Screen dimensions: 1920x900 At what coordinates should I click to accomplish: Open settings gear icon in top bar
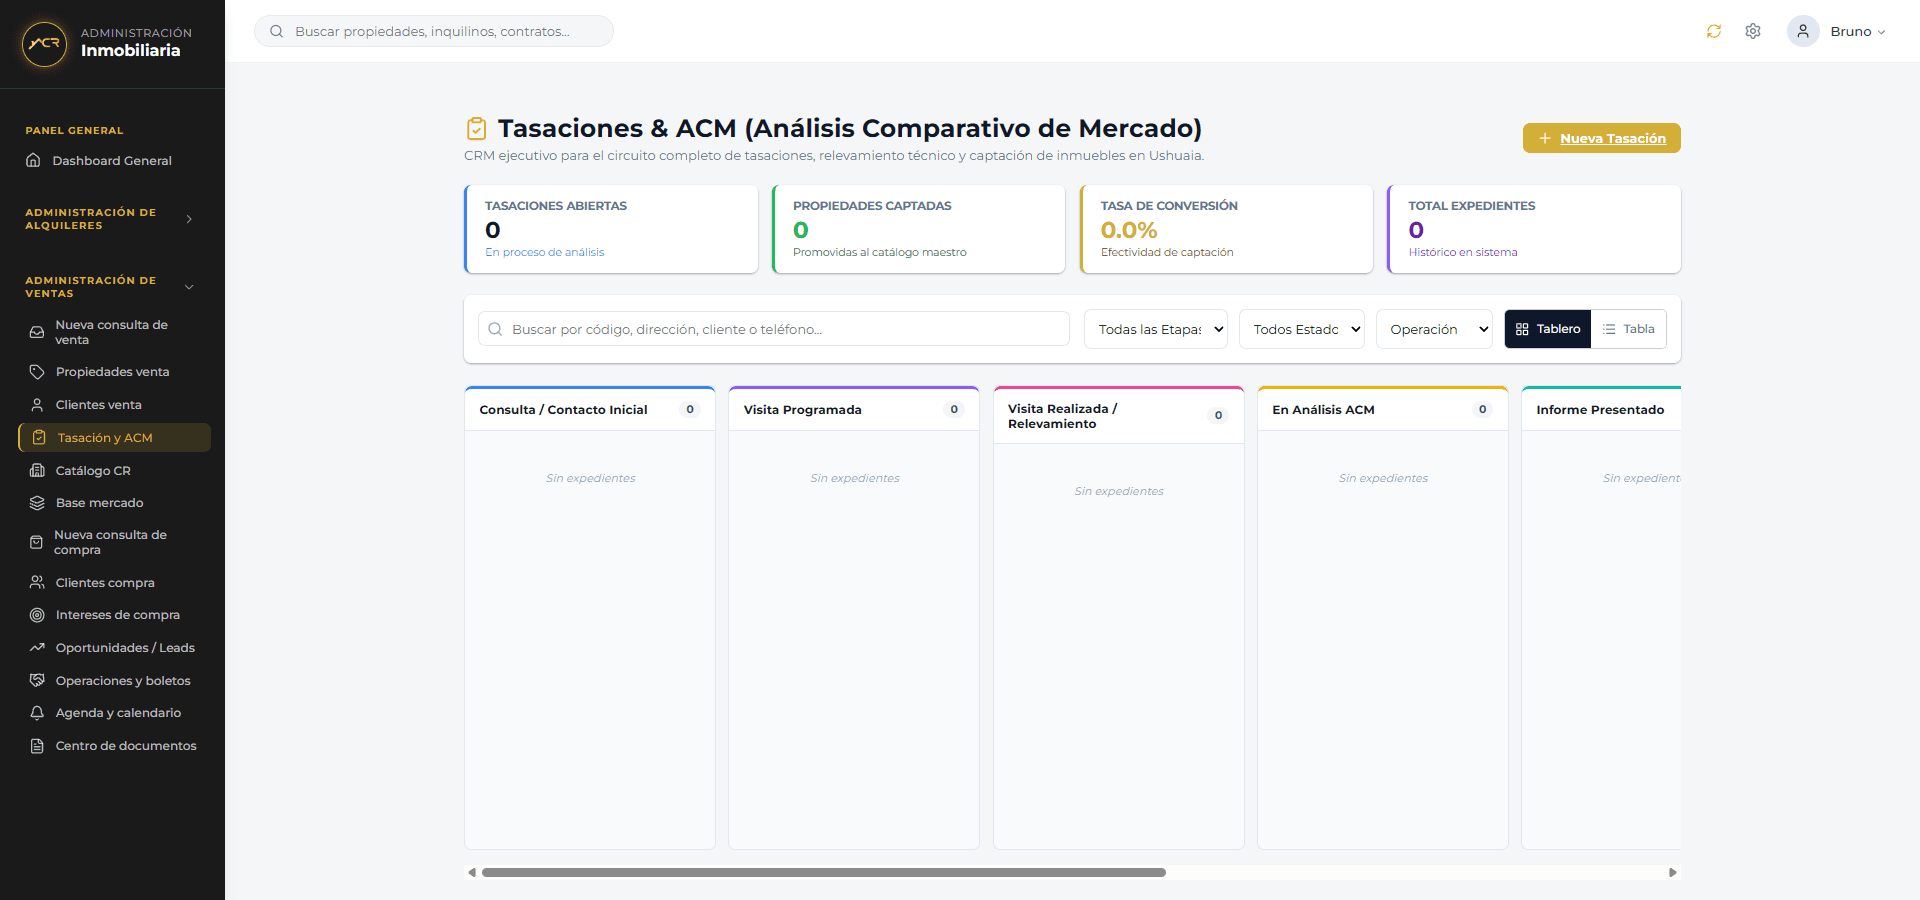coord(1753,31)
